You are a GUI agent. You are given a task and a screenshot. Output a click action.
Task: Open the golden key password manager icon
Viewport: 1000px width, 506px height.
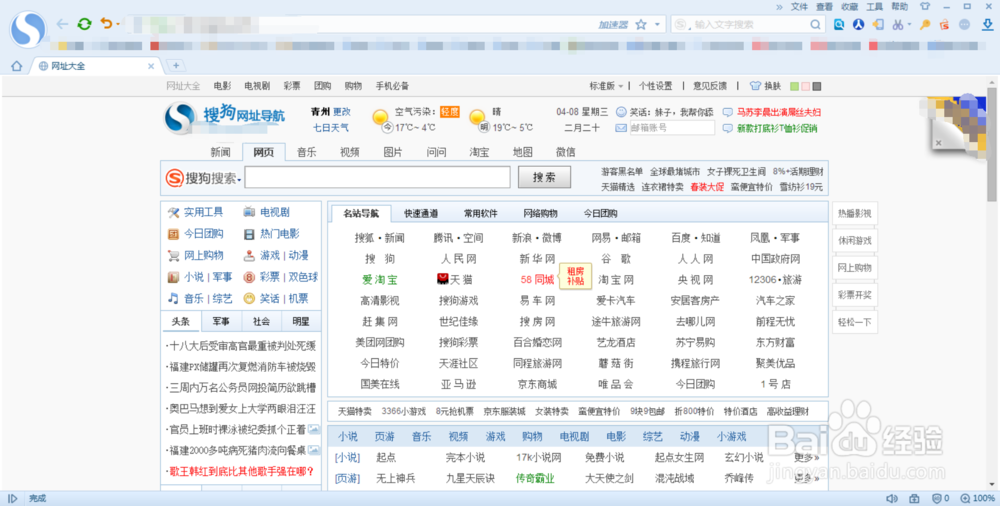(x=925, y=25)
